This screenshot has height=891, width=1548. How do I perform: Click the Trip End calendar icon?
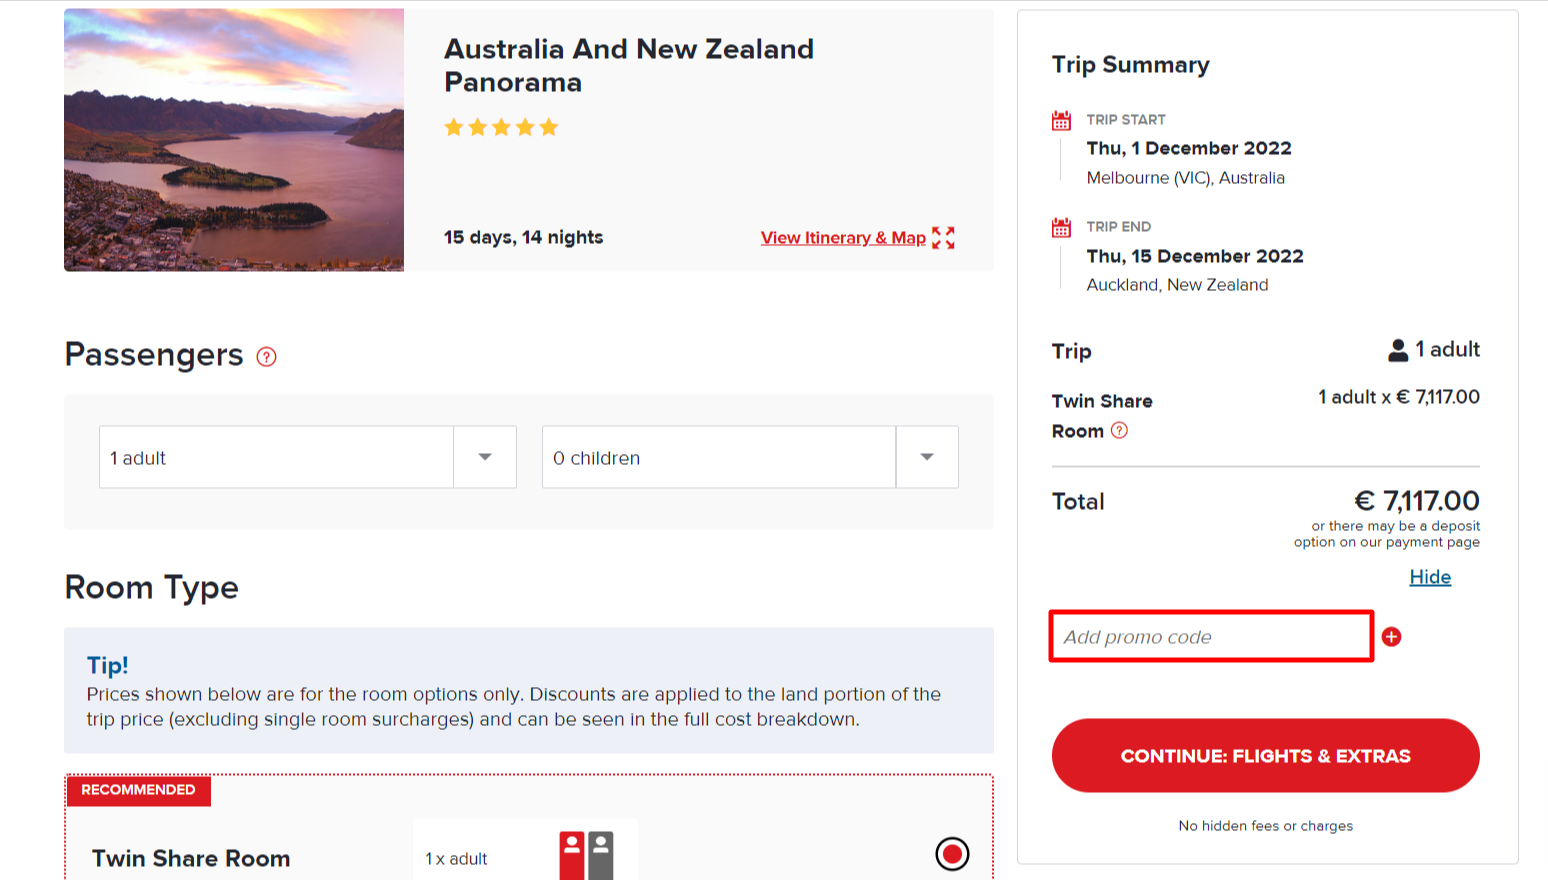(1061, 228)
